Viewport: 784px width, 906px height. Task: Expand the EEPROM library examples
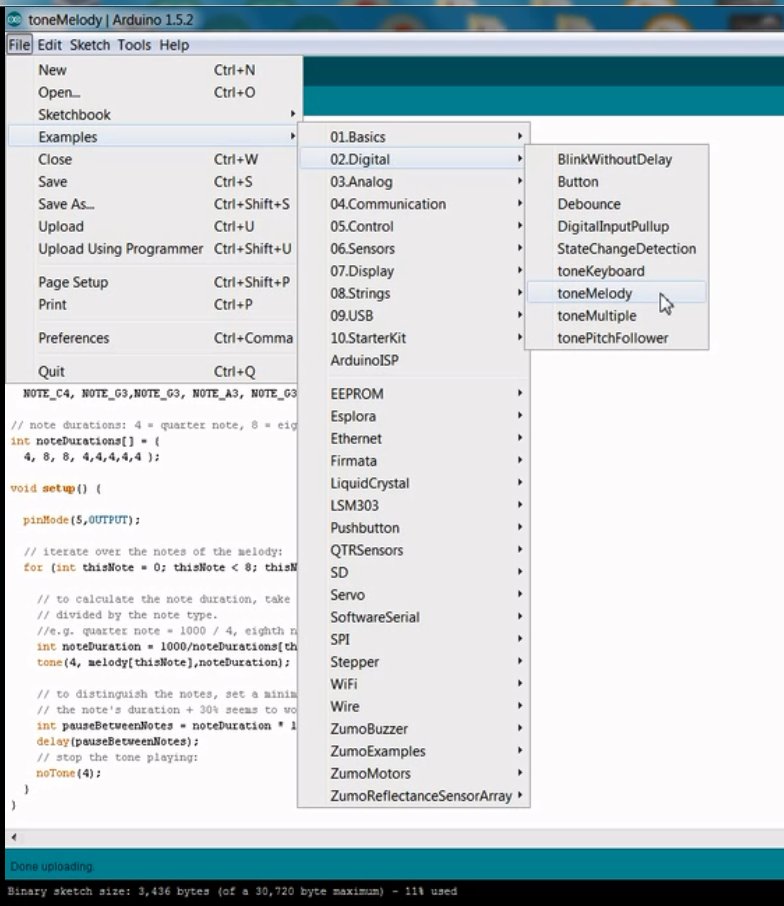(414, 394)
